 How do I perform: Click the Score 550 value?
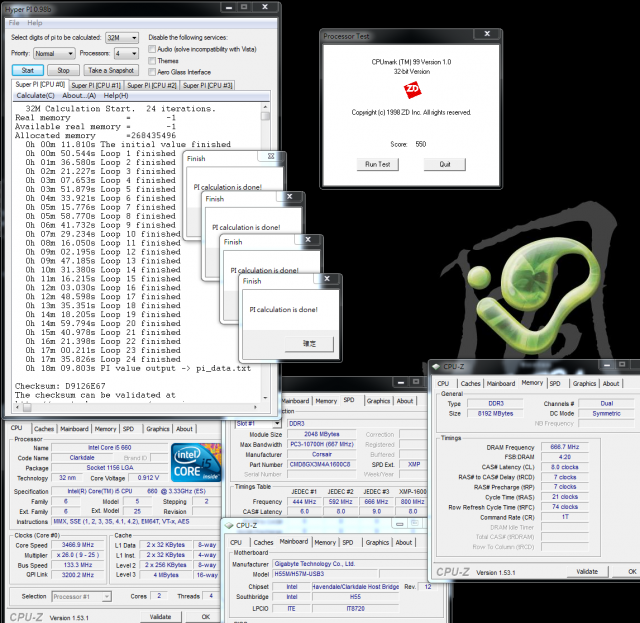click(x=420, y=144)
